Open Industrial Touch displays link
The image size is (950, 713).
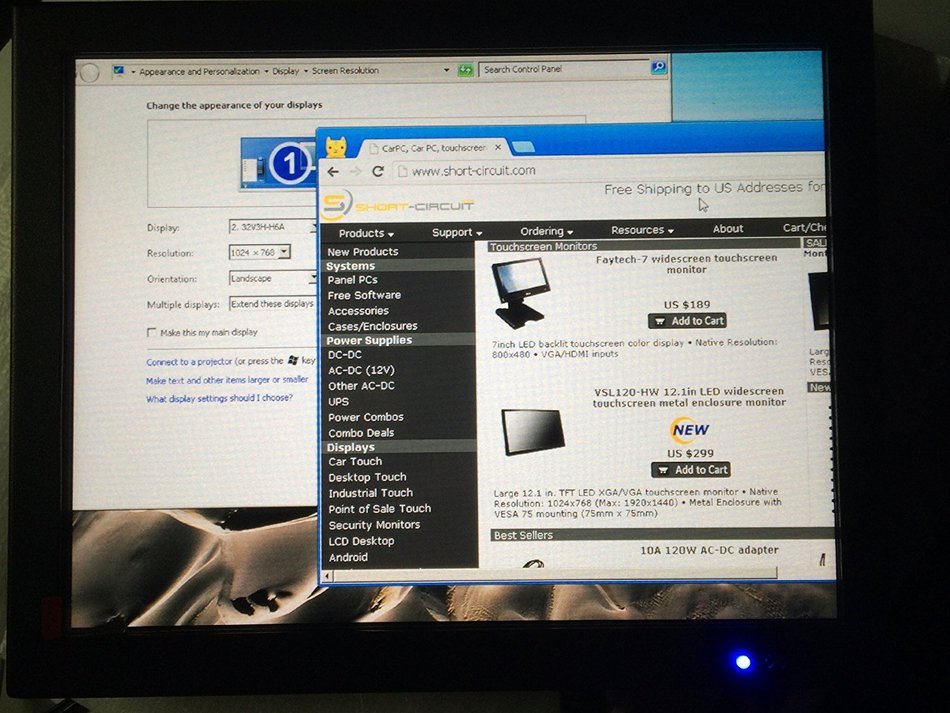click(370, 493)
